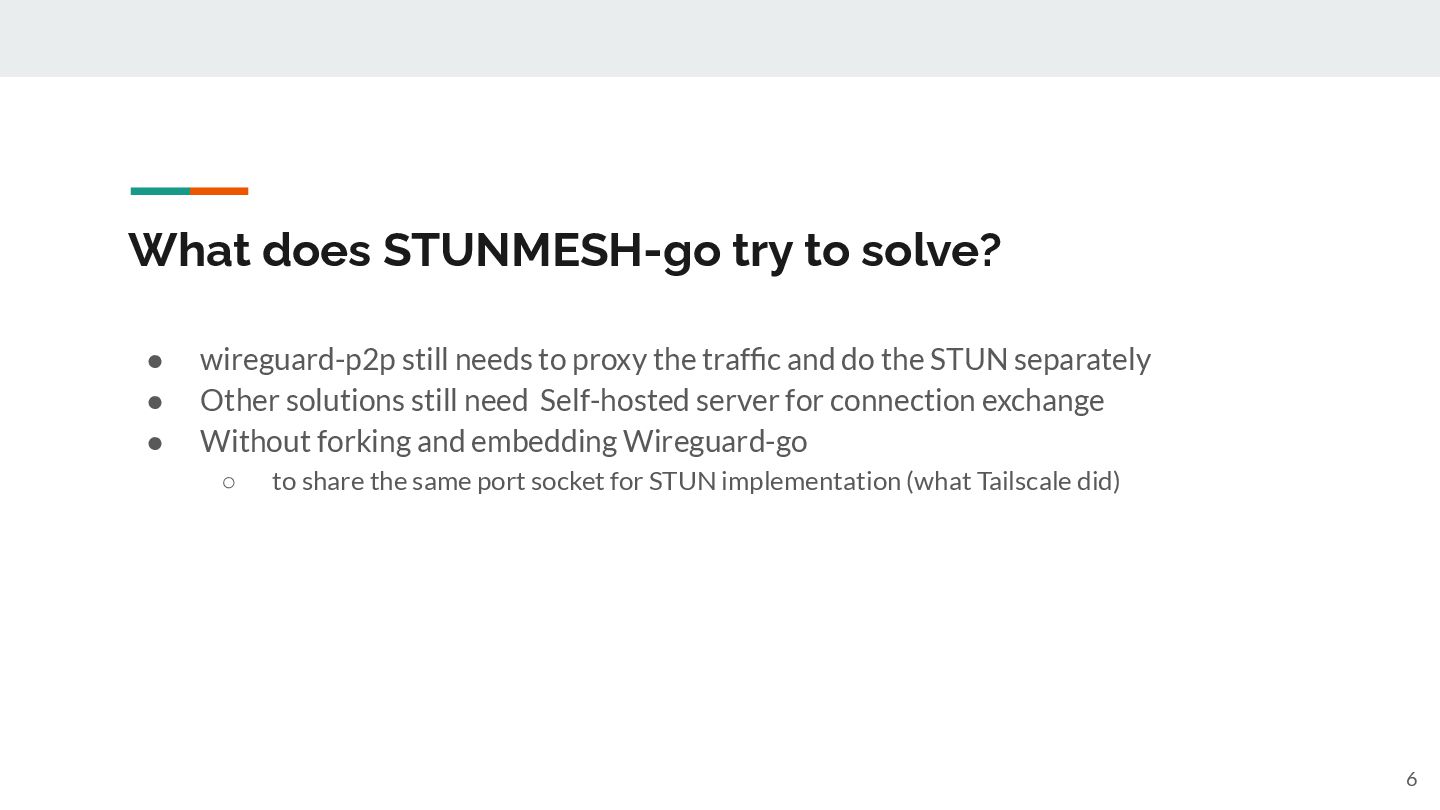Click 'STUN implementation' in the sub-bullet

[775, 481]
